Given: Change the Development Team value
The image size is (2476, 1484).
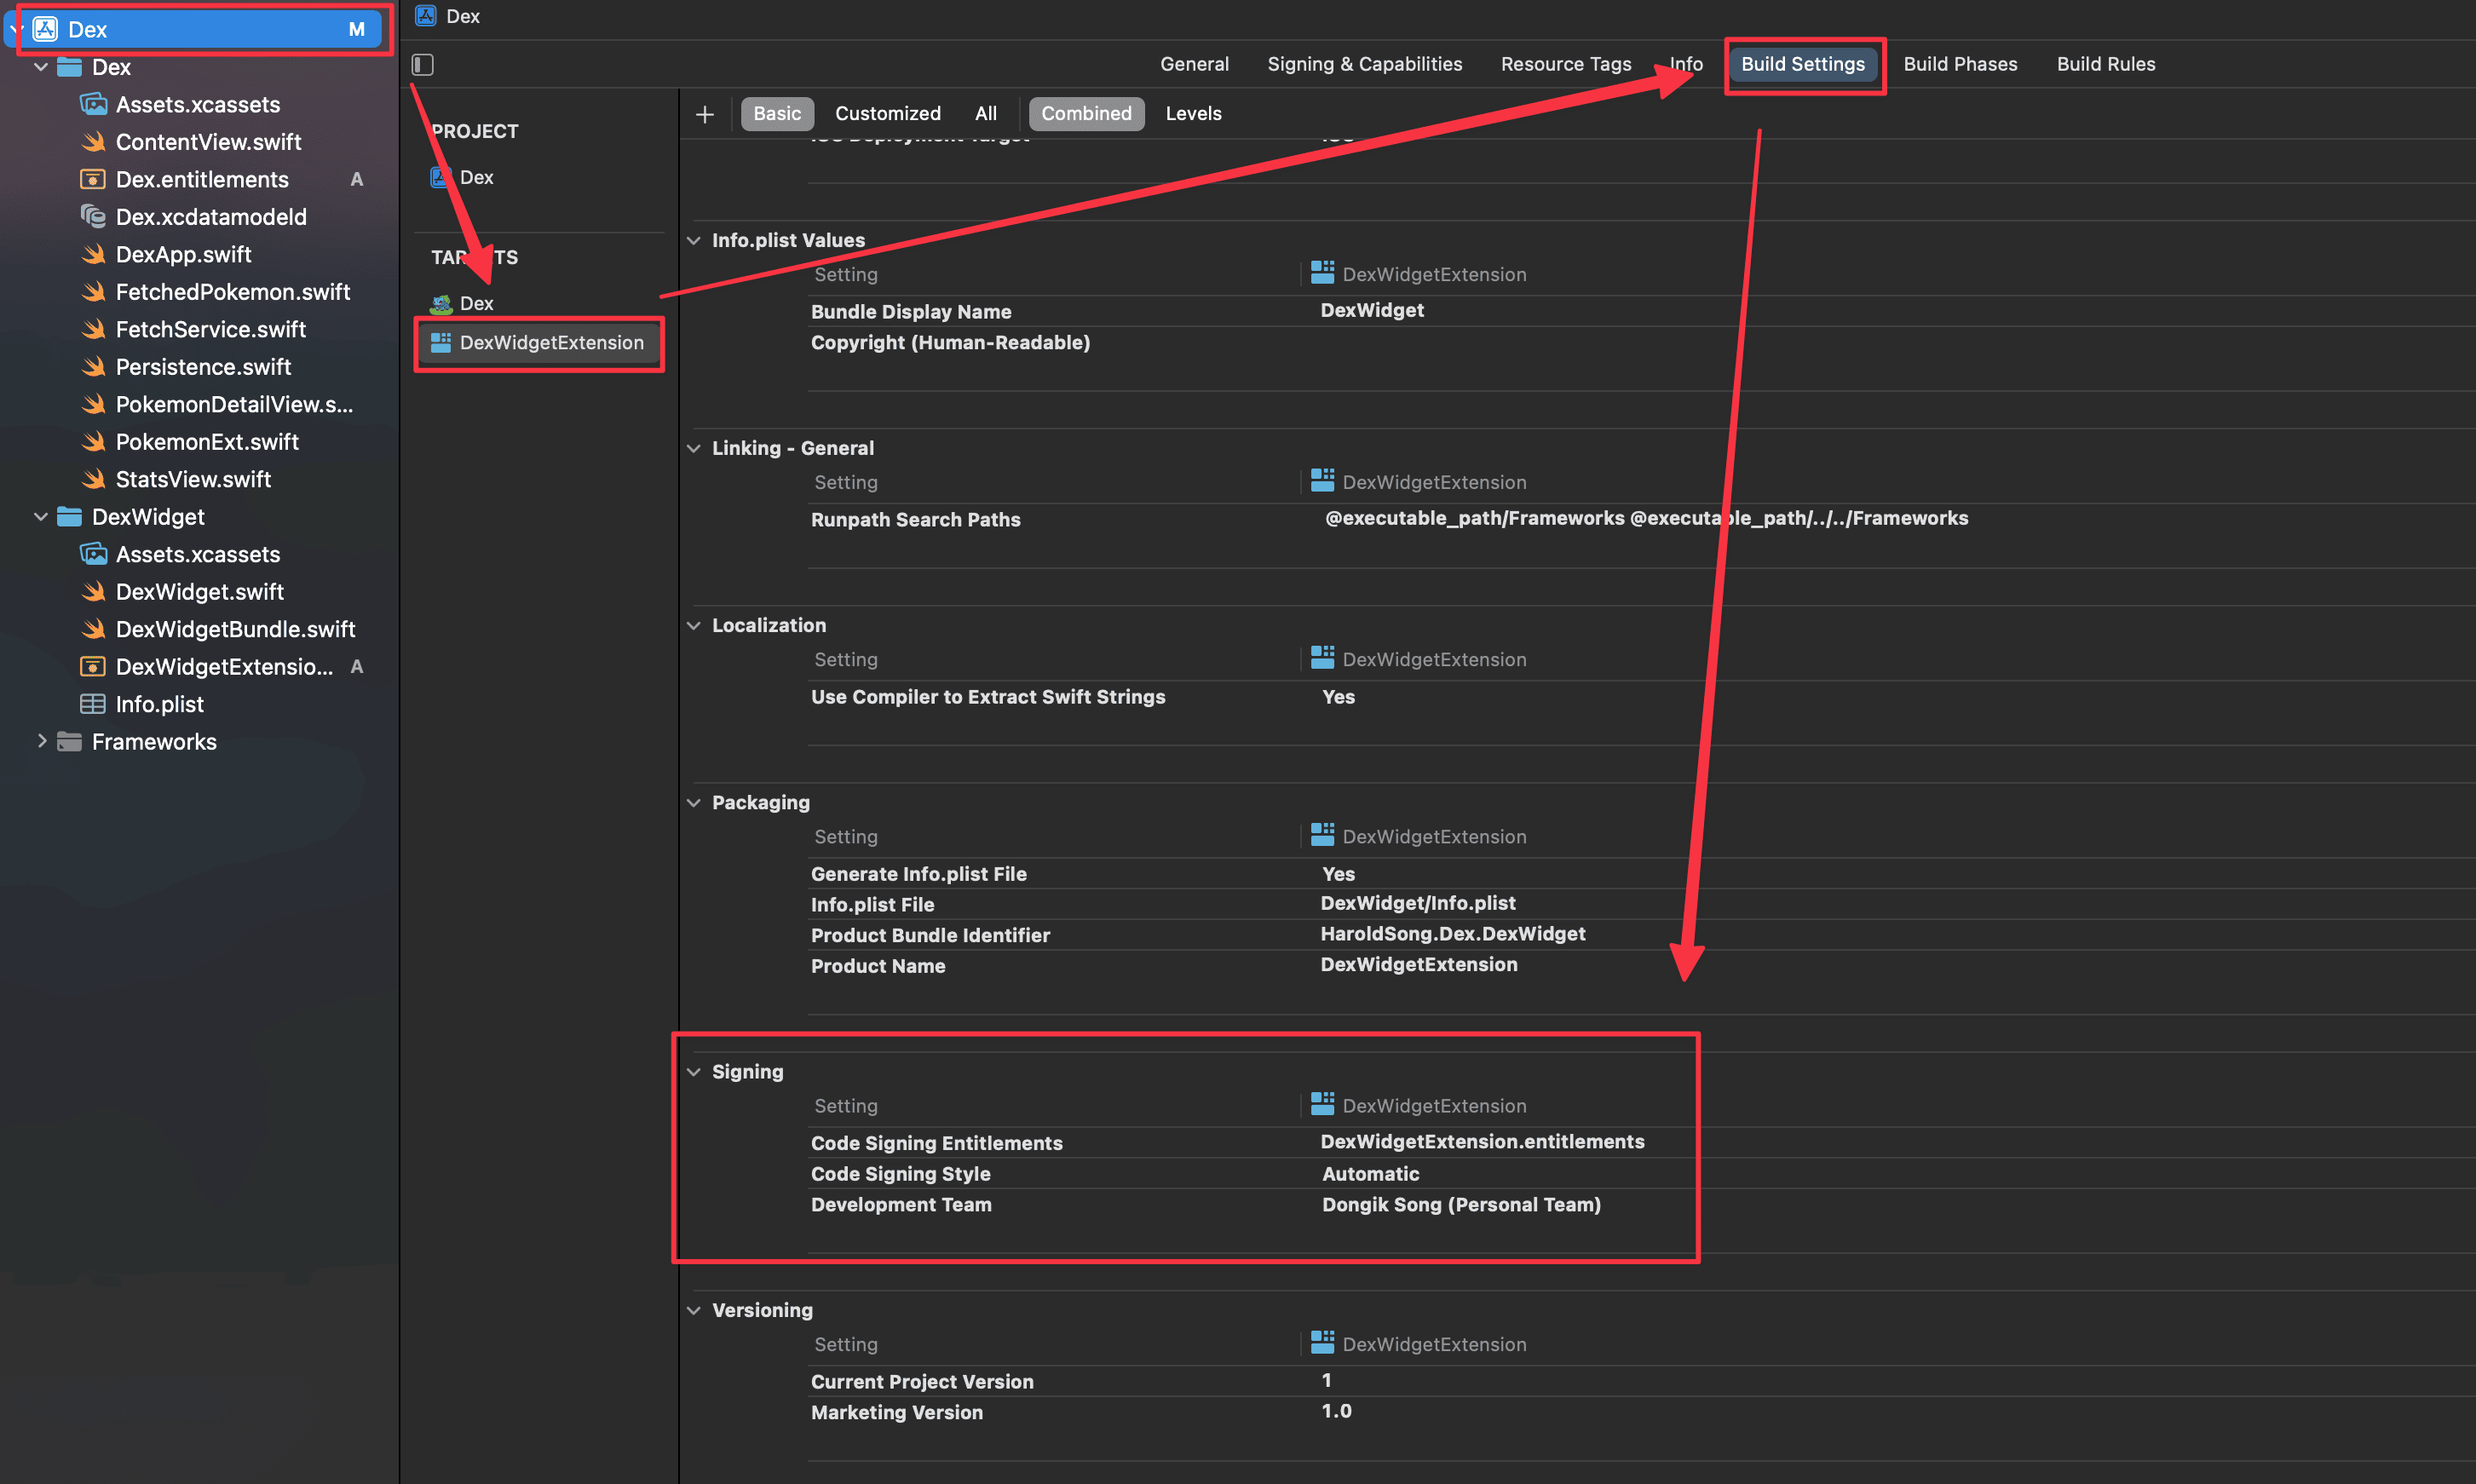Looking at the screenshot, I should 1461,1205.
